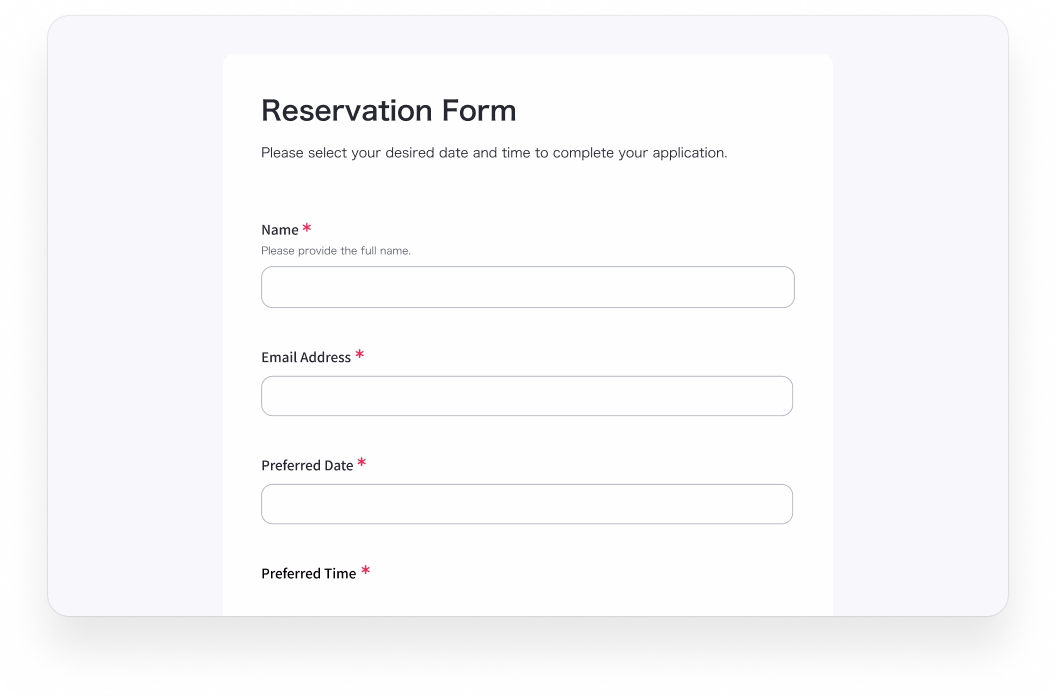Click the red asterisk after Preferred Date
Viewport: 1056px width, 696px height.
pos(362,463)
